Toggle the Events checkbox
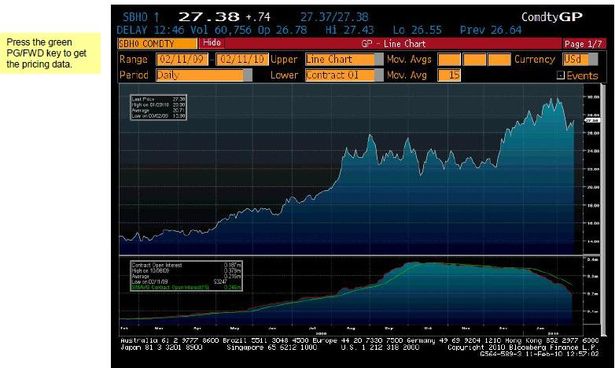 click(x=560, y=75)
